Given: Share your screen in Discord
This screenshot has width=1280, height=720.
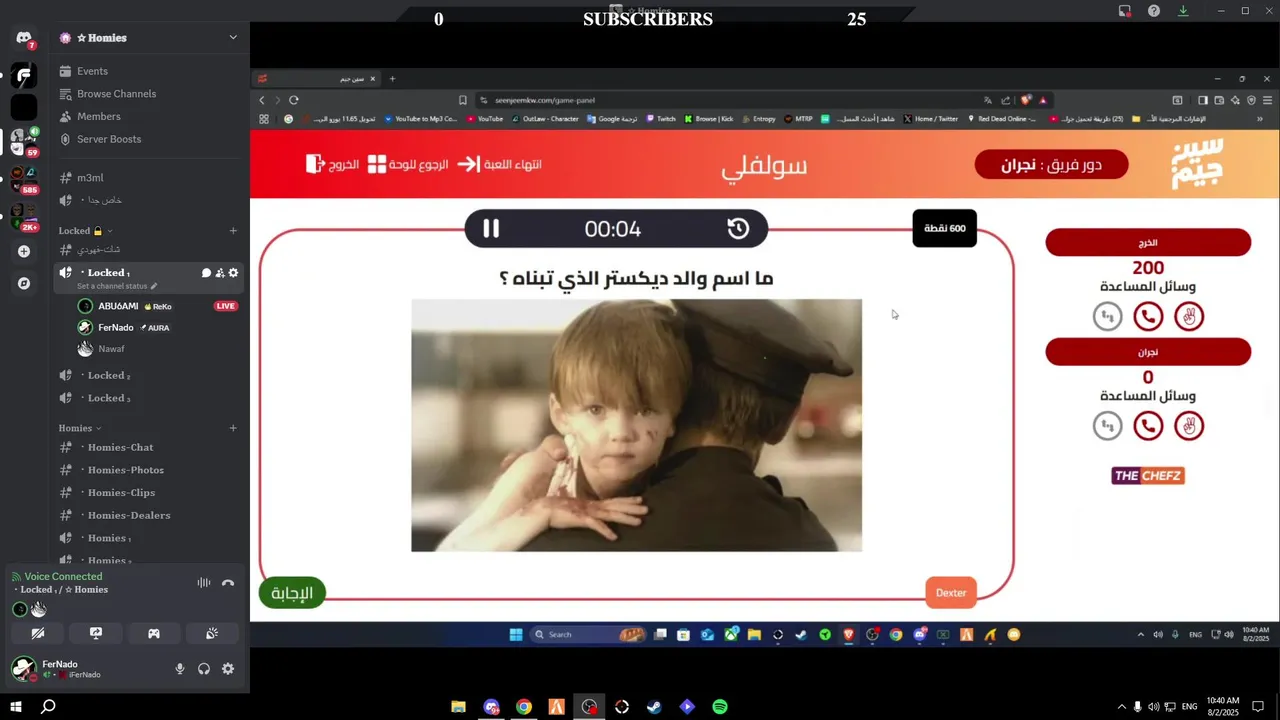Looking at the screenshot, I should click(x=96, y=634).
